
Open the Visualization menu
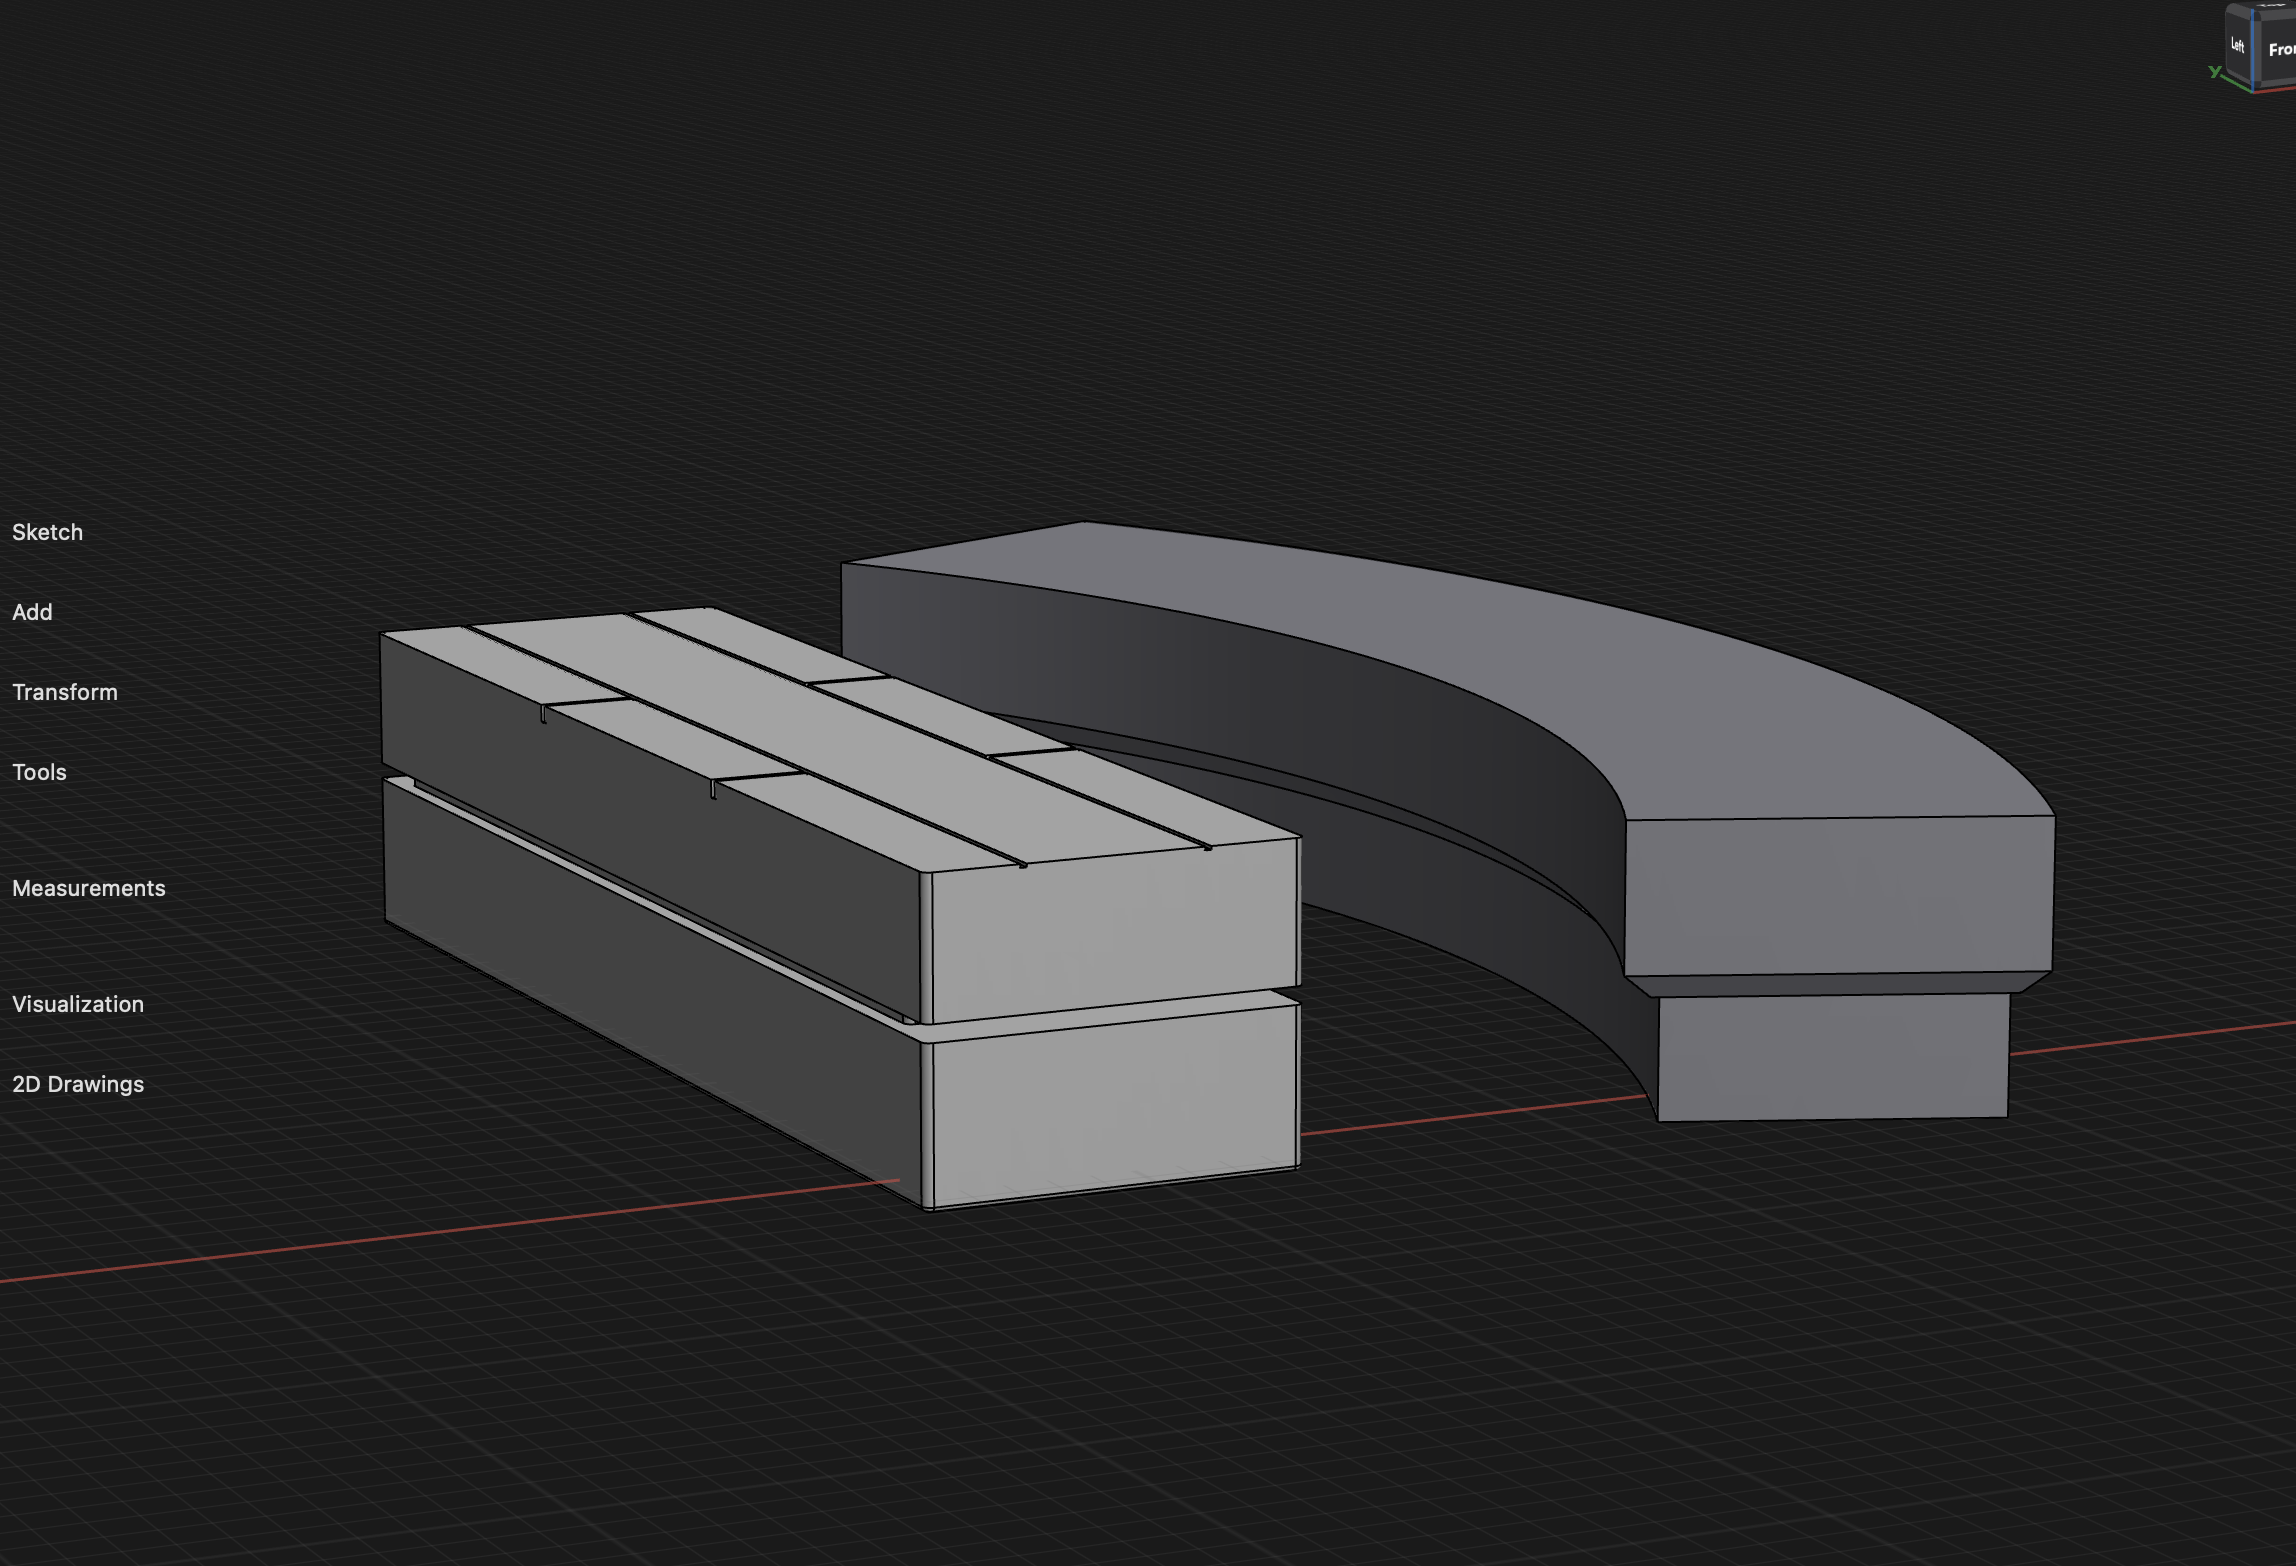click(x=78, y=1004)
